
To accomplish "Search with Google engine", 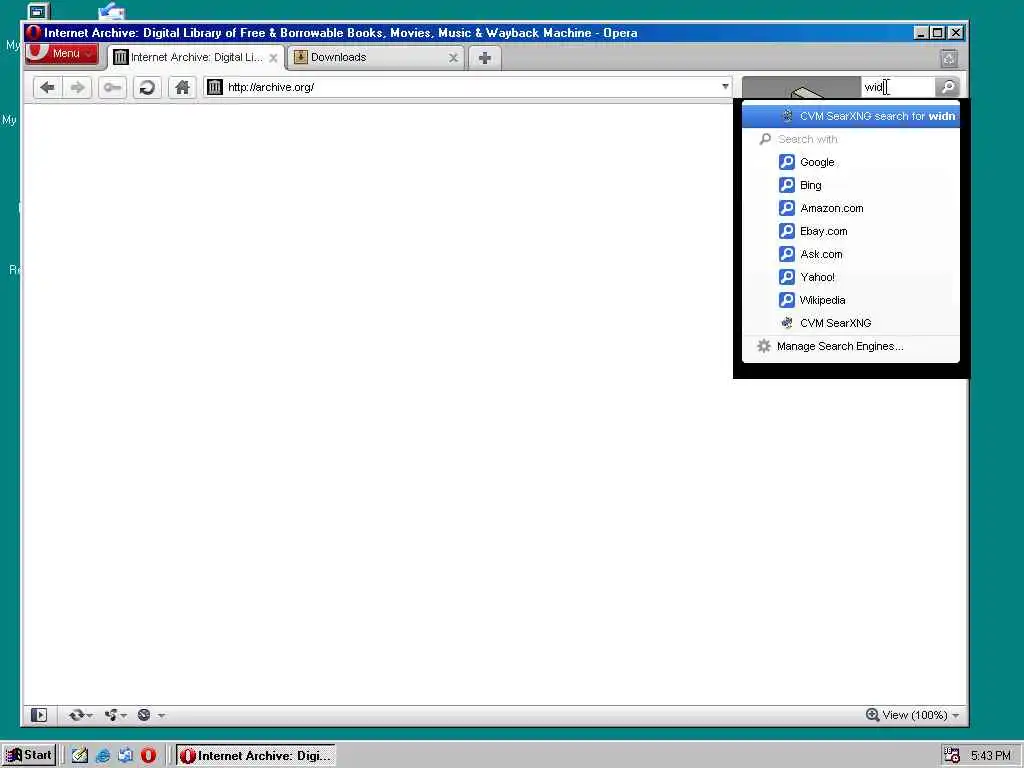I will pos(851,162).
